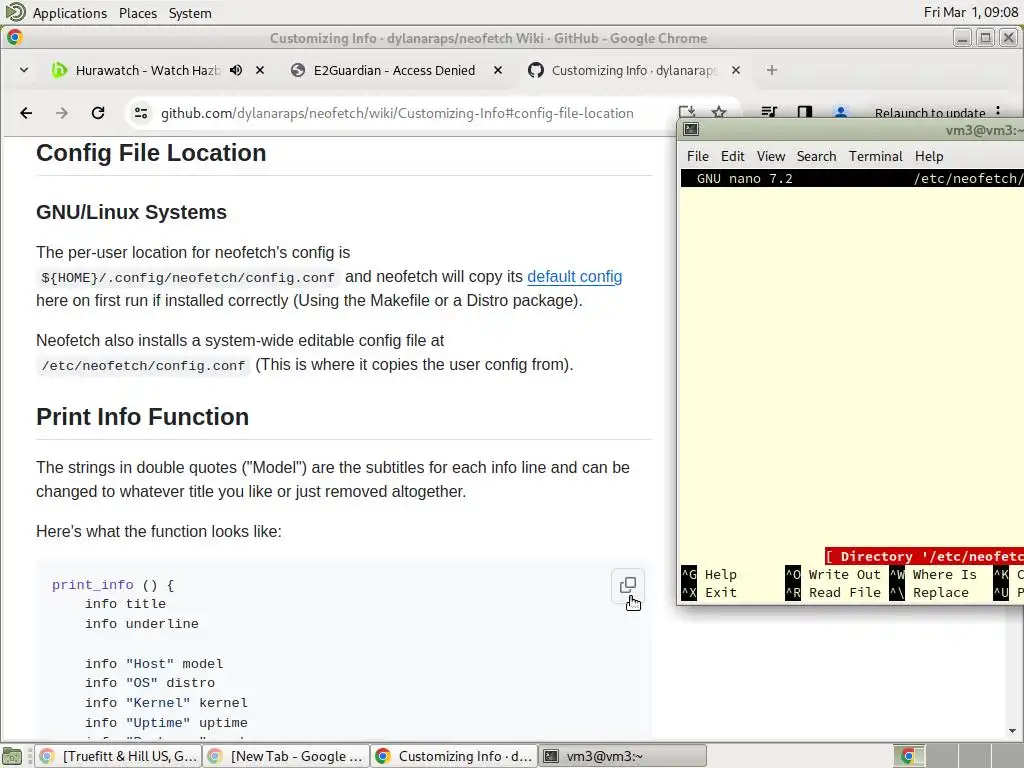Click nano Read File shortcut label
Image resolution: width=1024 pixels, height=768 pixels.
(844, 592)
